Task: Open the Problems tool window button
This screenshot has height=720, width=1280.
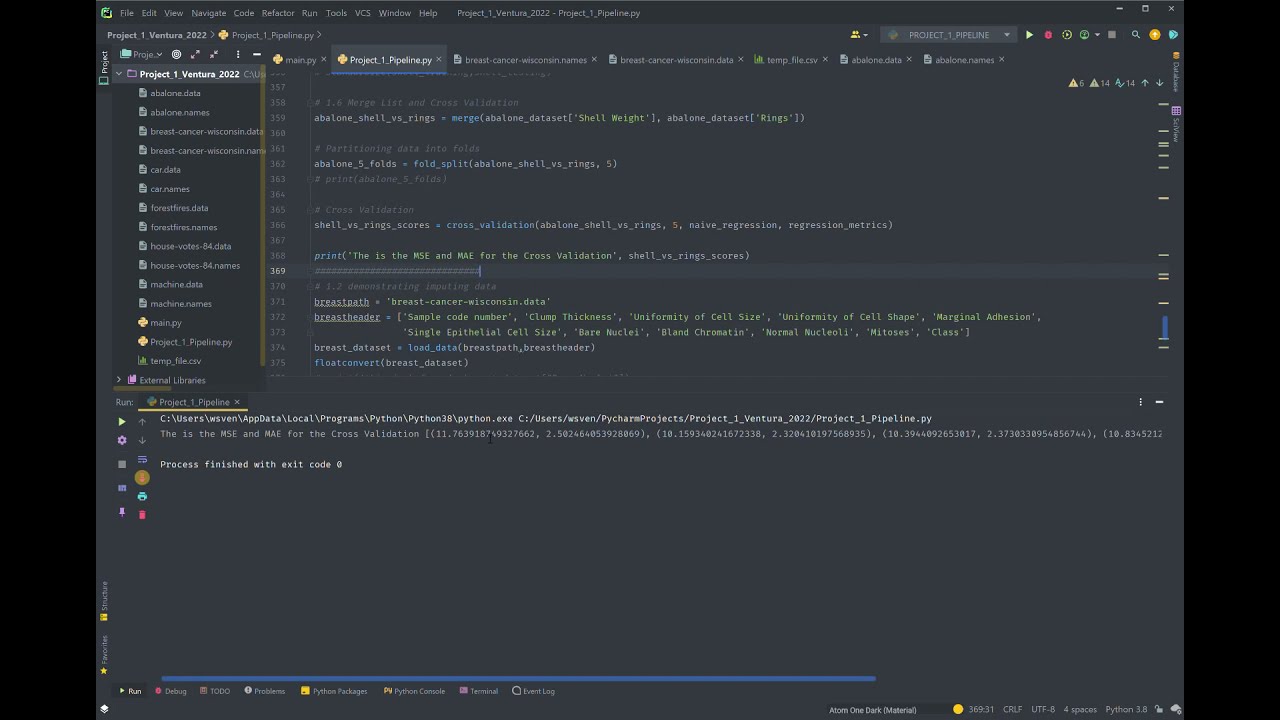Action: [264, 691]
